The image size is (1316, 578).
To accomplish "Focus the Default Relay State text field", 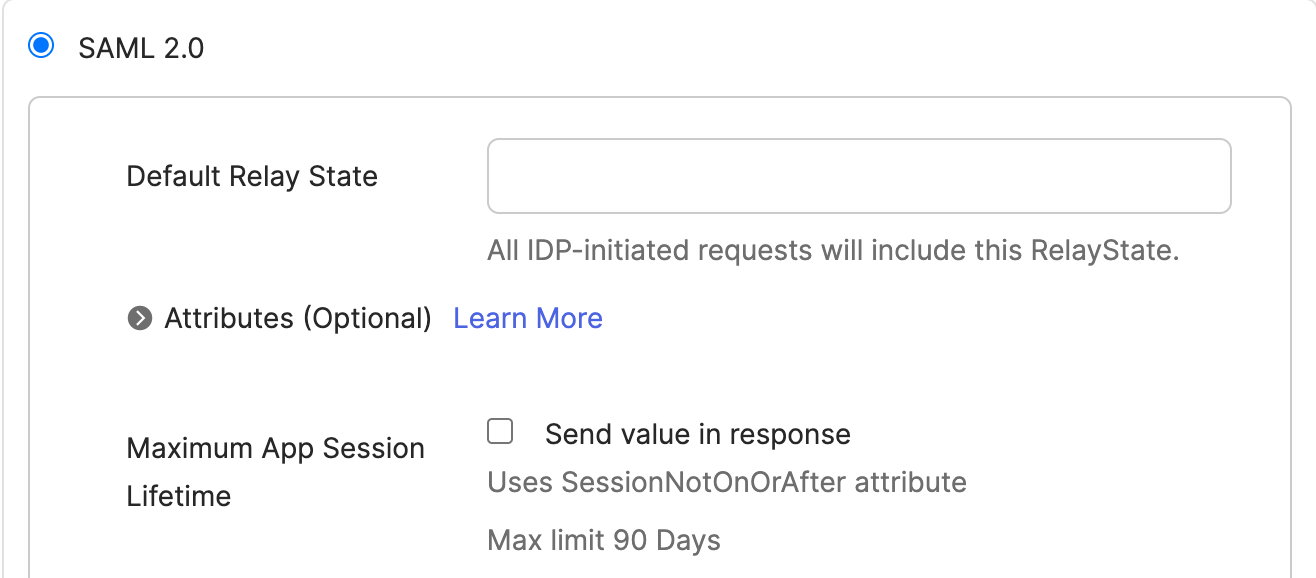I will click(x=858, y=176).
